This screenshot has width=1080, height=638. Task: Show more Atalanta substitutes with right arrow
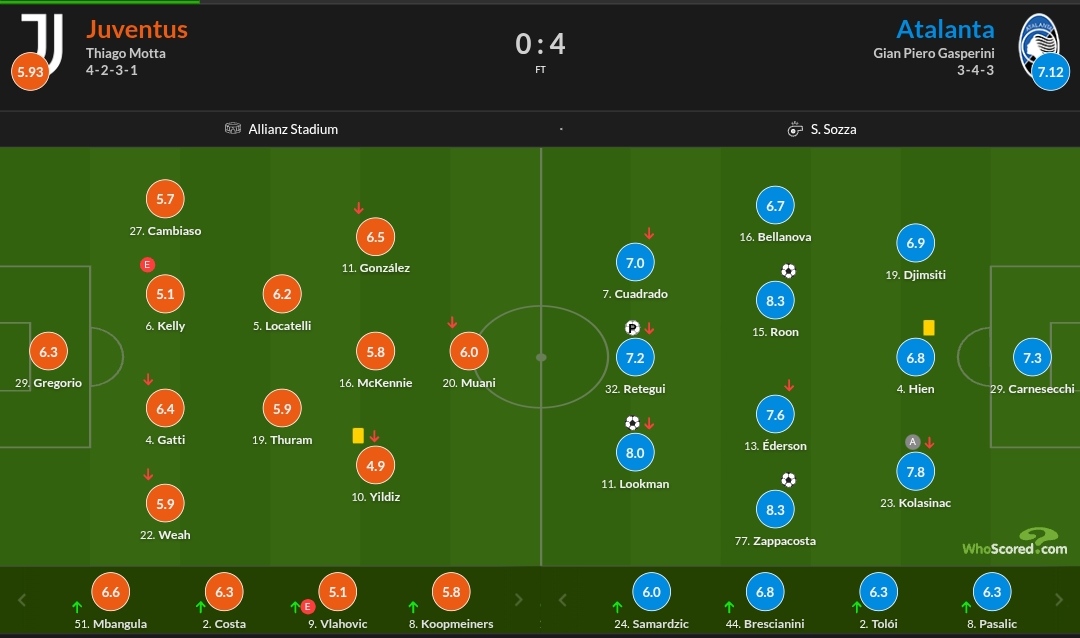click(x=1059, y=600)
